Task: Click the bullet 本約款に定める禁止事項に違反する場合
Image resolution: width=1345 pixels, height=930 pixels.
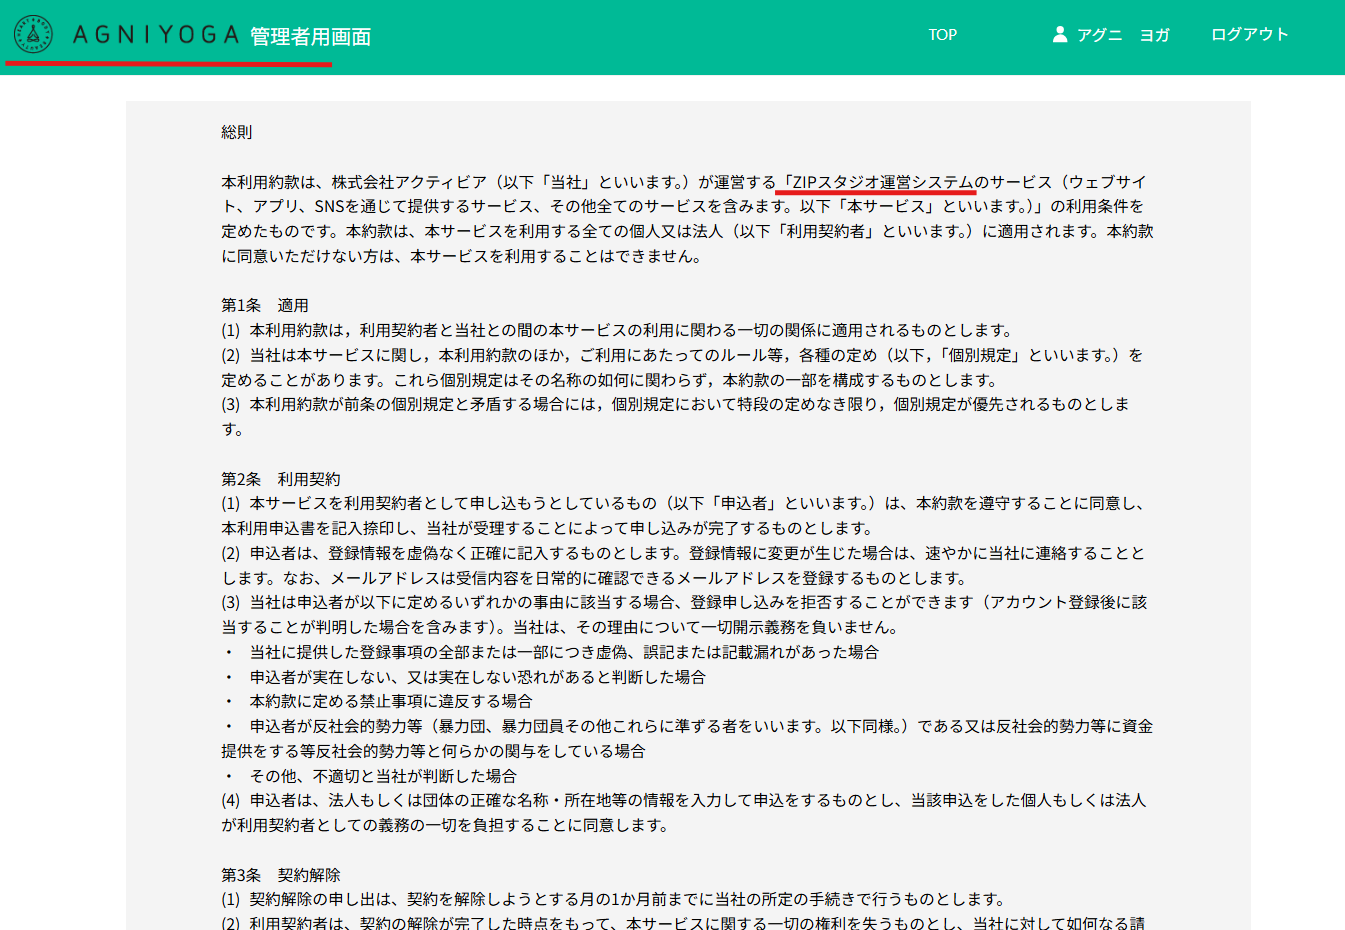Action: click(390, 702)
